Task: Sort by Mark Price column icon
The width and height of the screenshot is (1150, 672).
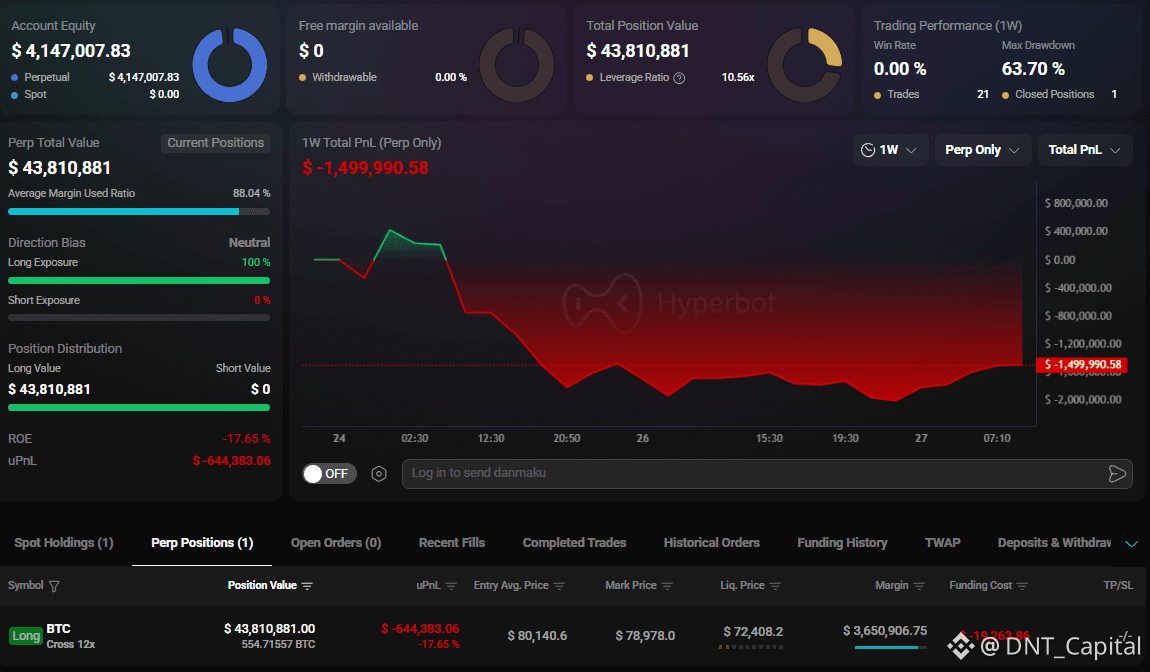Action: point(667,585)
